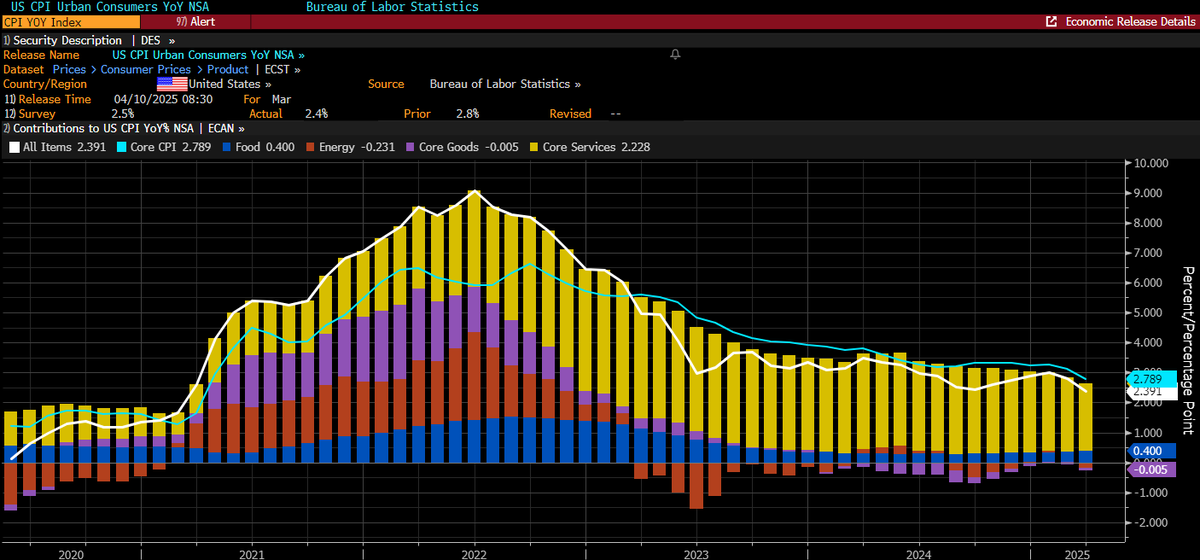The width and height of the screenshot is (1200, 560).
Task: Click the United States flag icon
Action: 173,84
